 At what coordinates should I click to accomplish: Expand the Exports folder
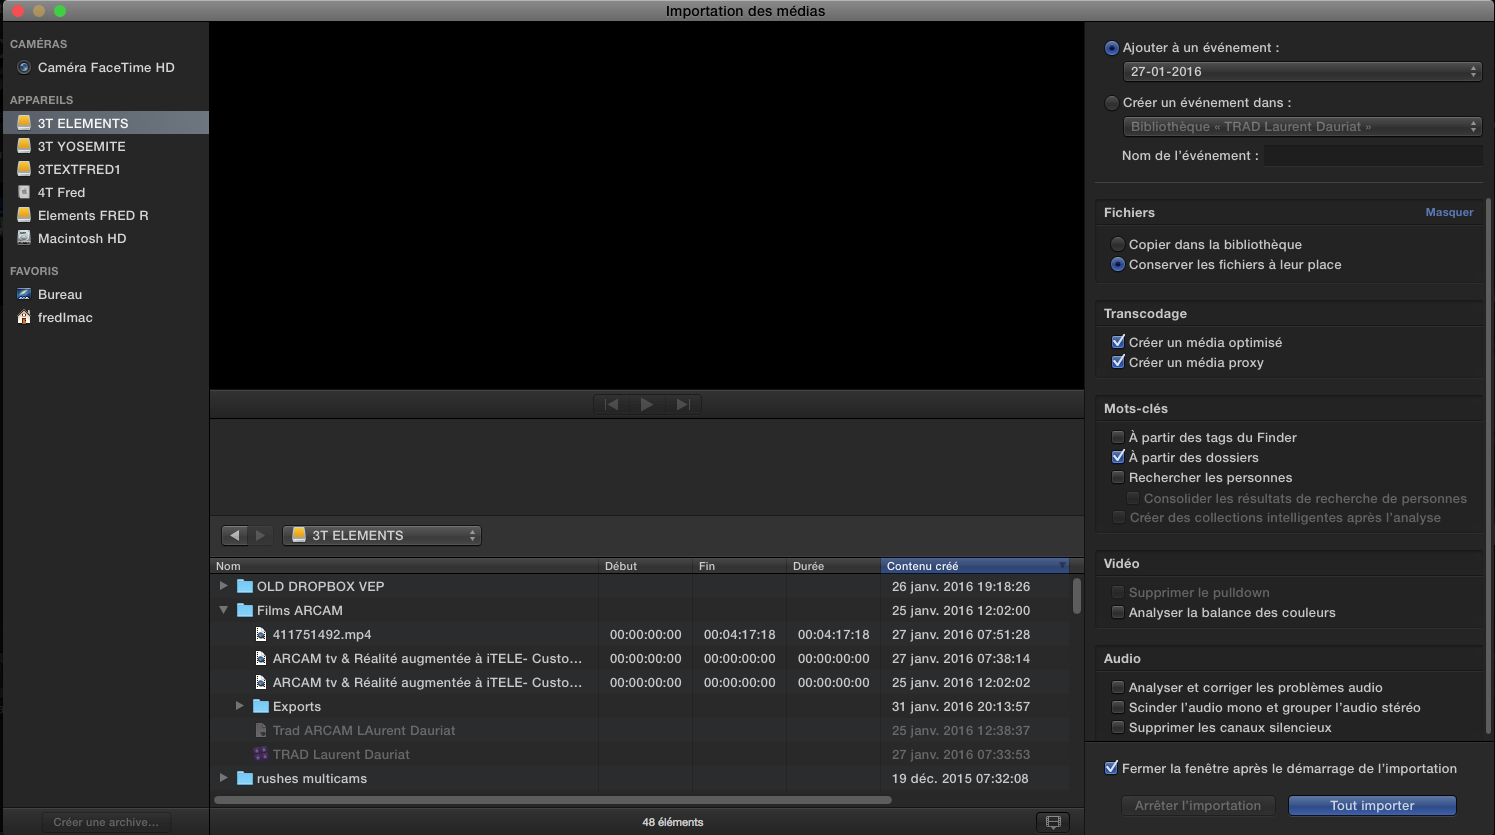pyautogui.click(x=240, y=706)
